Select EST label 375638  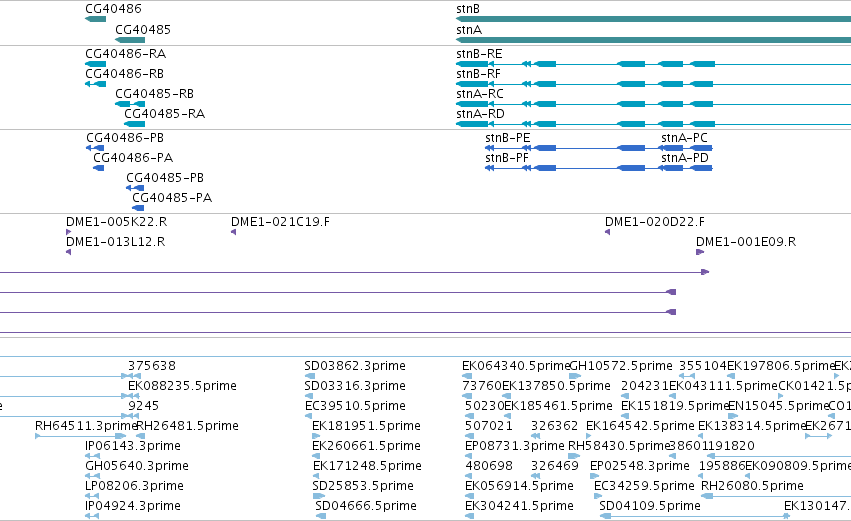pyautogui.click(x=152, y=366)
